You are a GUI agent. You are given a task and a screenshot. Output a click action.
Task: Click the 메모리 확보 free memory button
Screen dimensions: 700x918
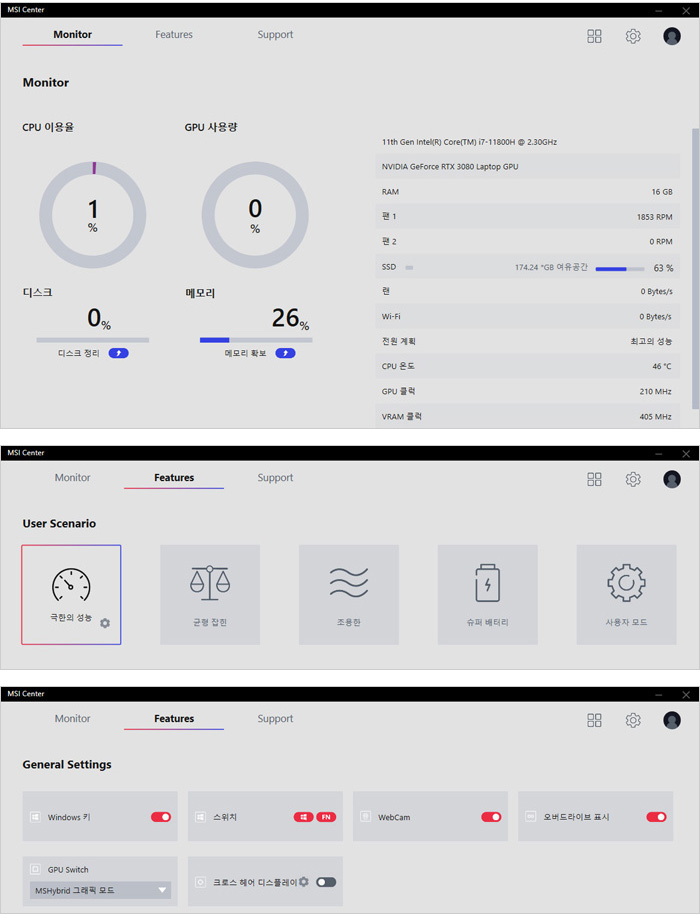[286, 353]
